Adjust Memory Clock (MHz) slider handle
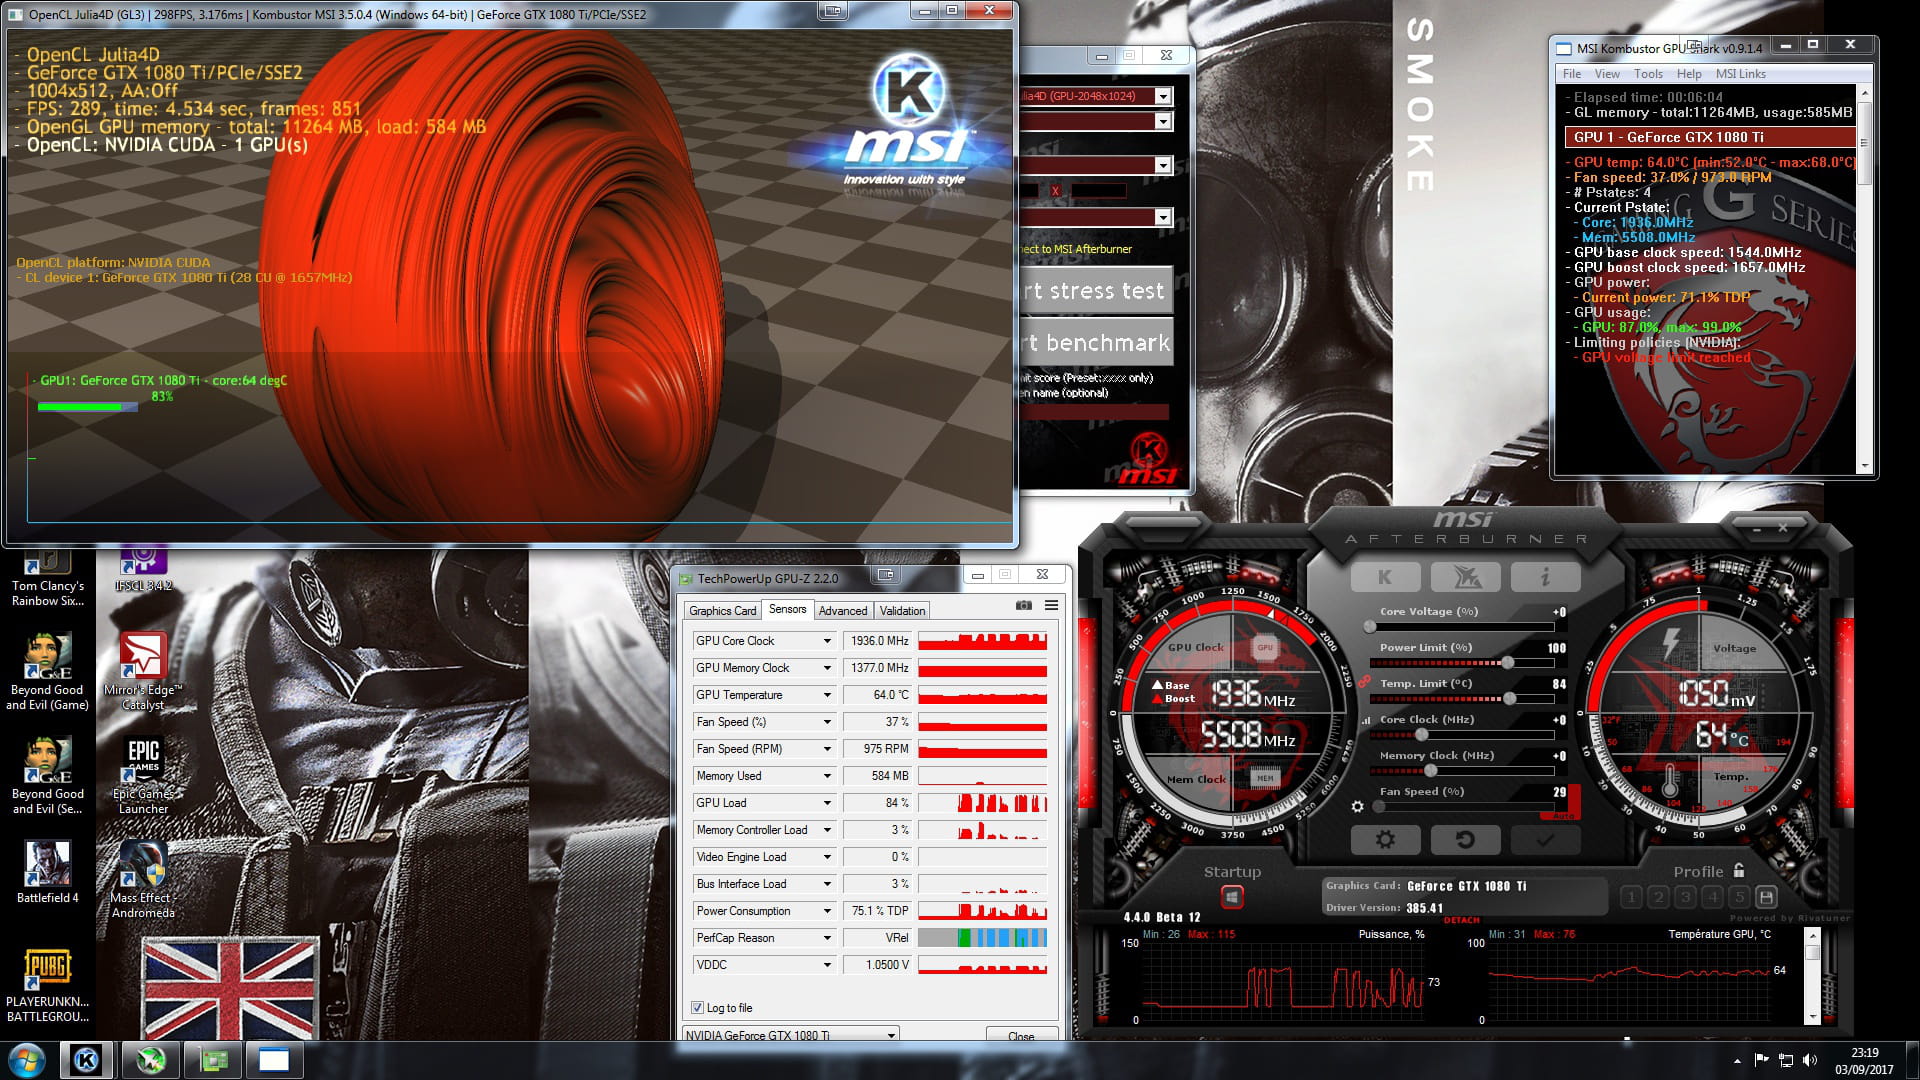The width and height of the screenshot is (1920, 1080). coord(1431,770)
